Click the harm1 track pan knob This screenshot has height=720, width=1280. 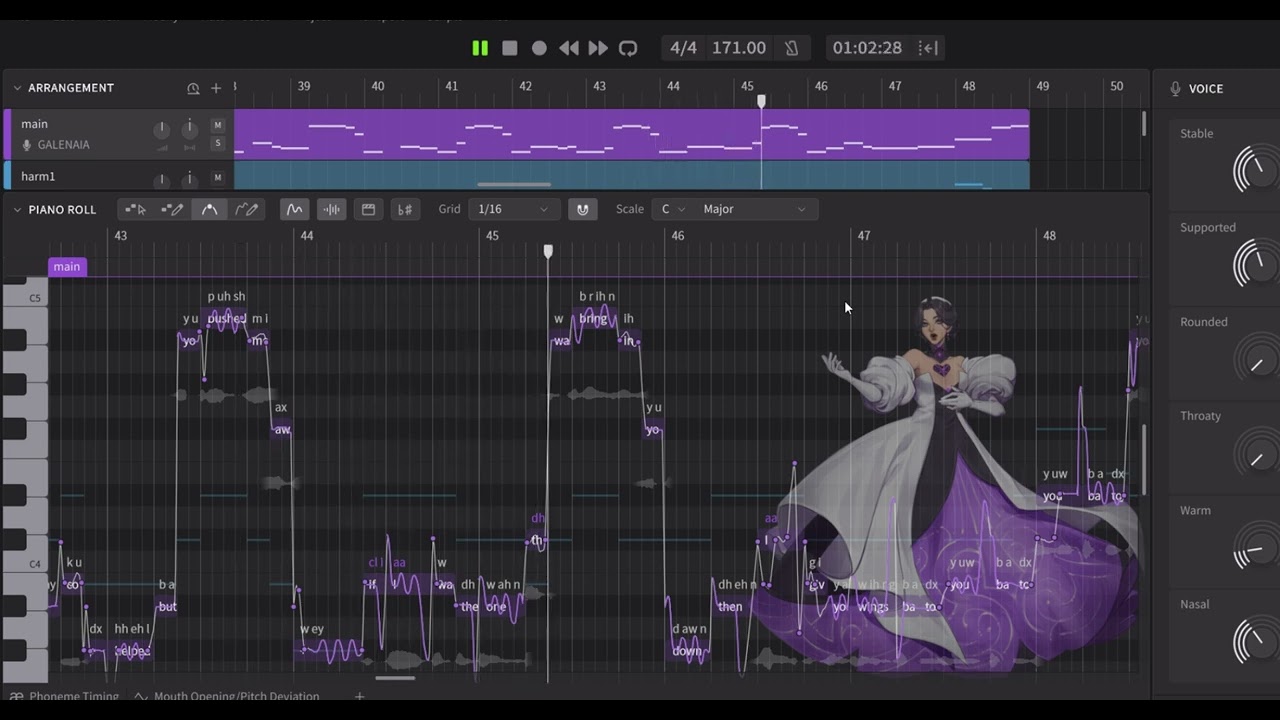(x=189, y=181)
